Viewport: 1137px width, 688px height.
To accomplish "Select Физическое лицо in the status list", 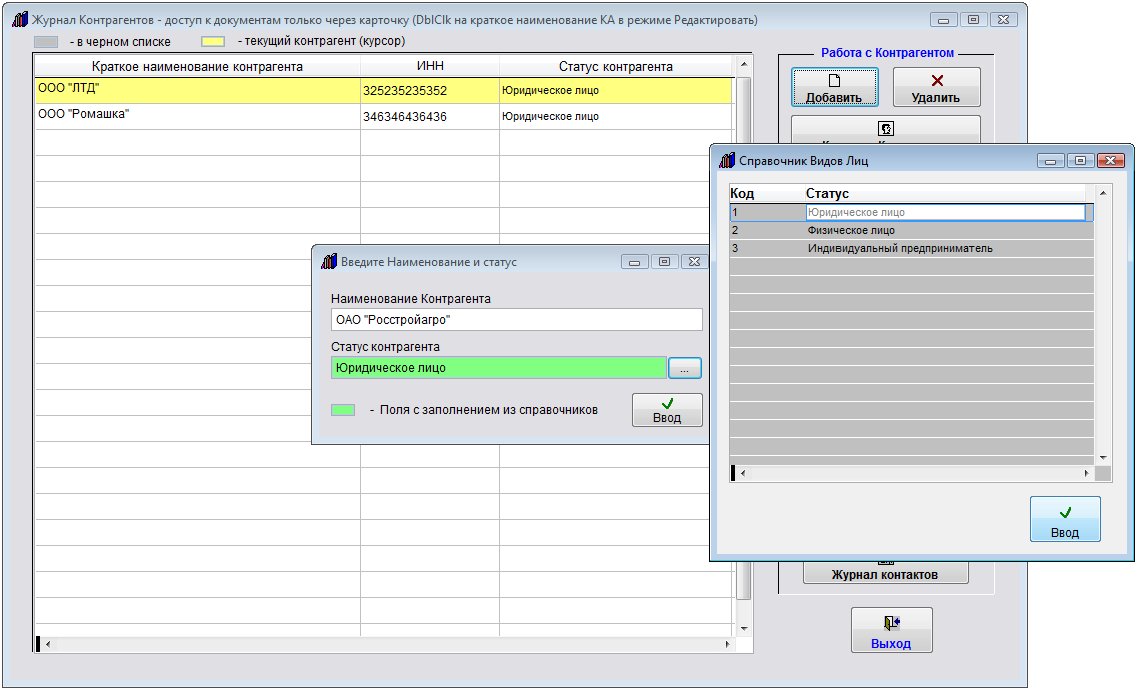I will point(851,230).
